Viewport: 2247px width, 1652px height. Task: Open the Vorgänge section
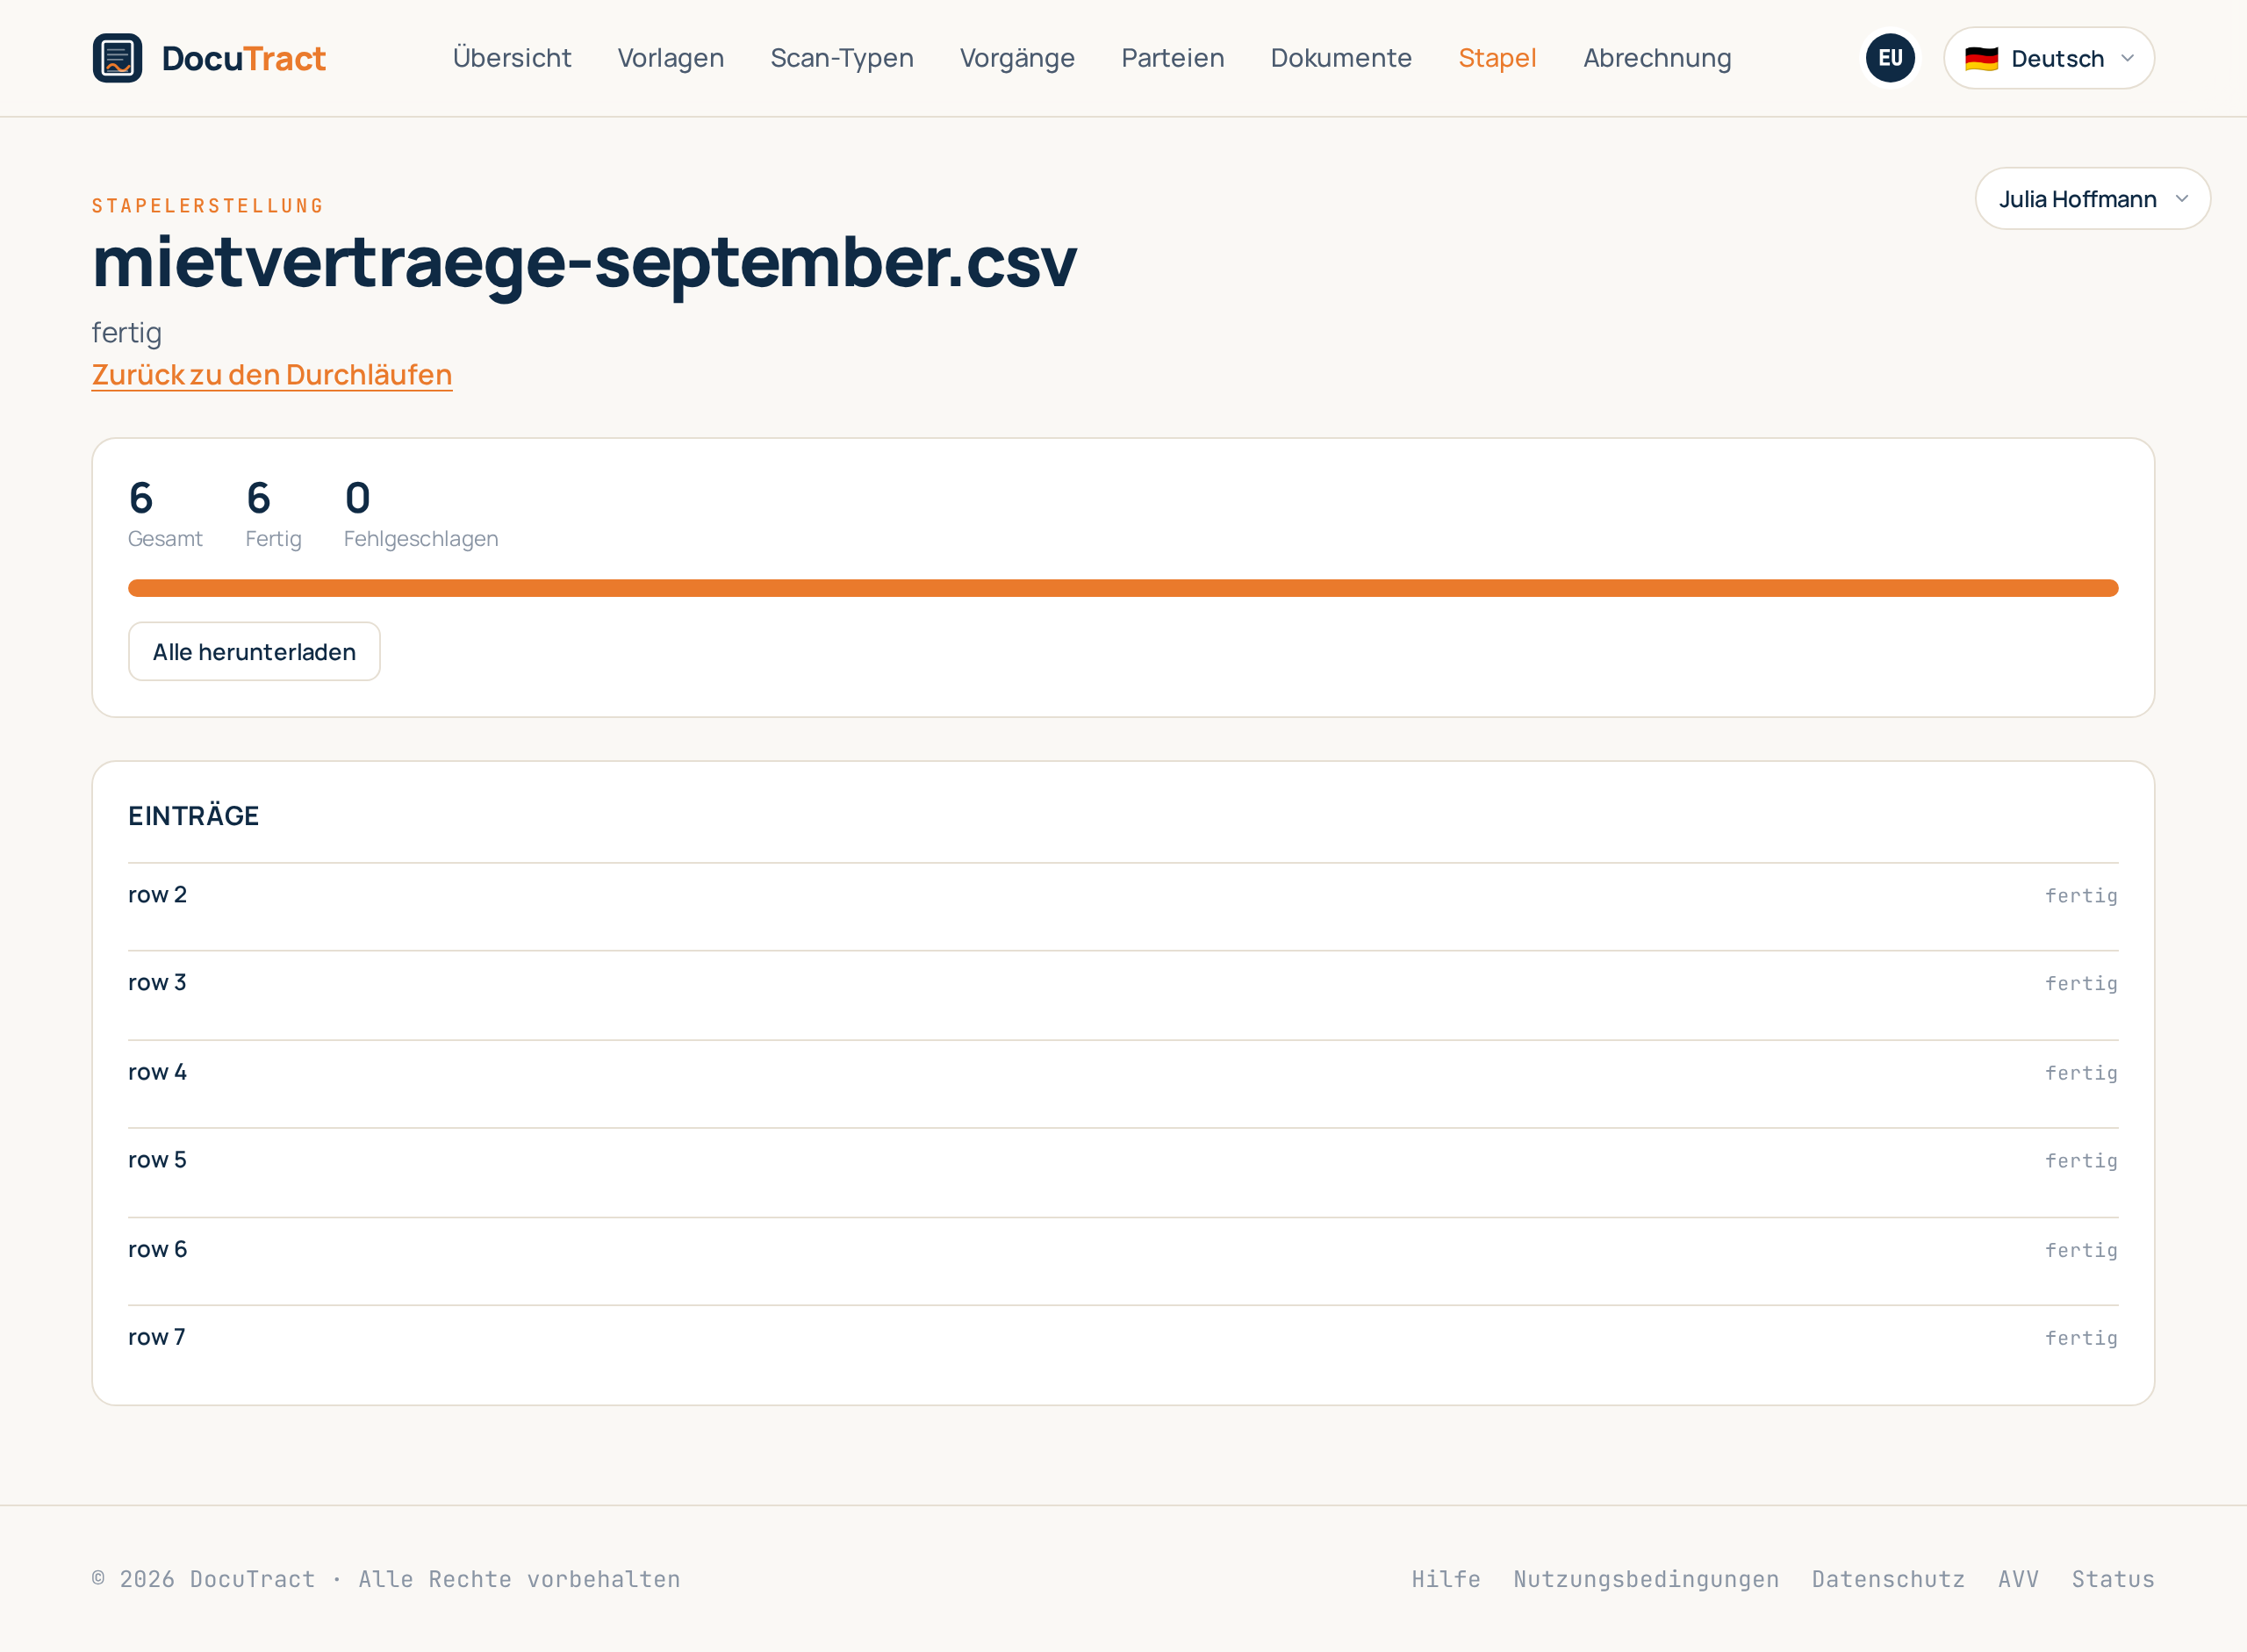click(1017, 58)
